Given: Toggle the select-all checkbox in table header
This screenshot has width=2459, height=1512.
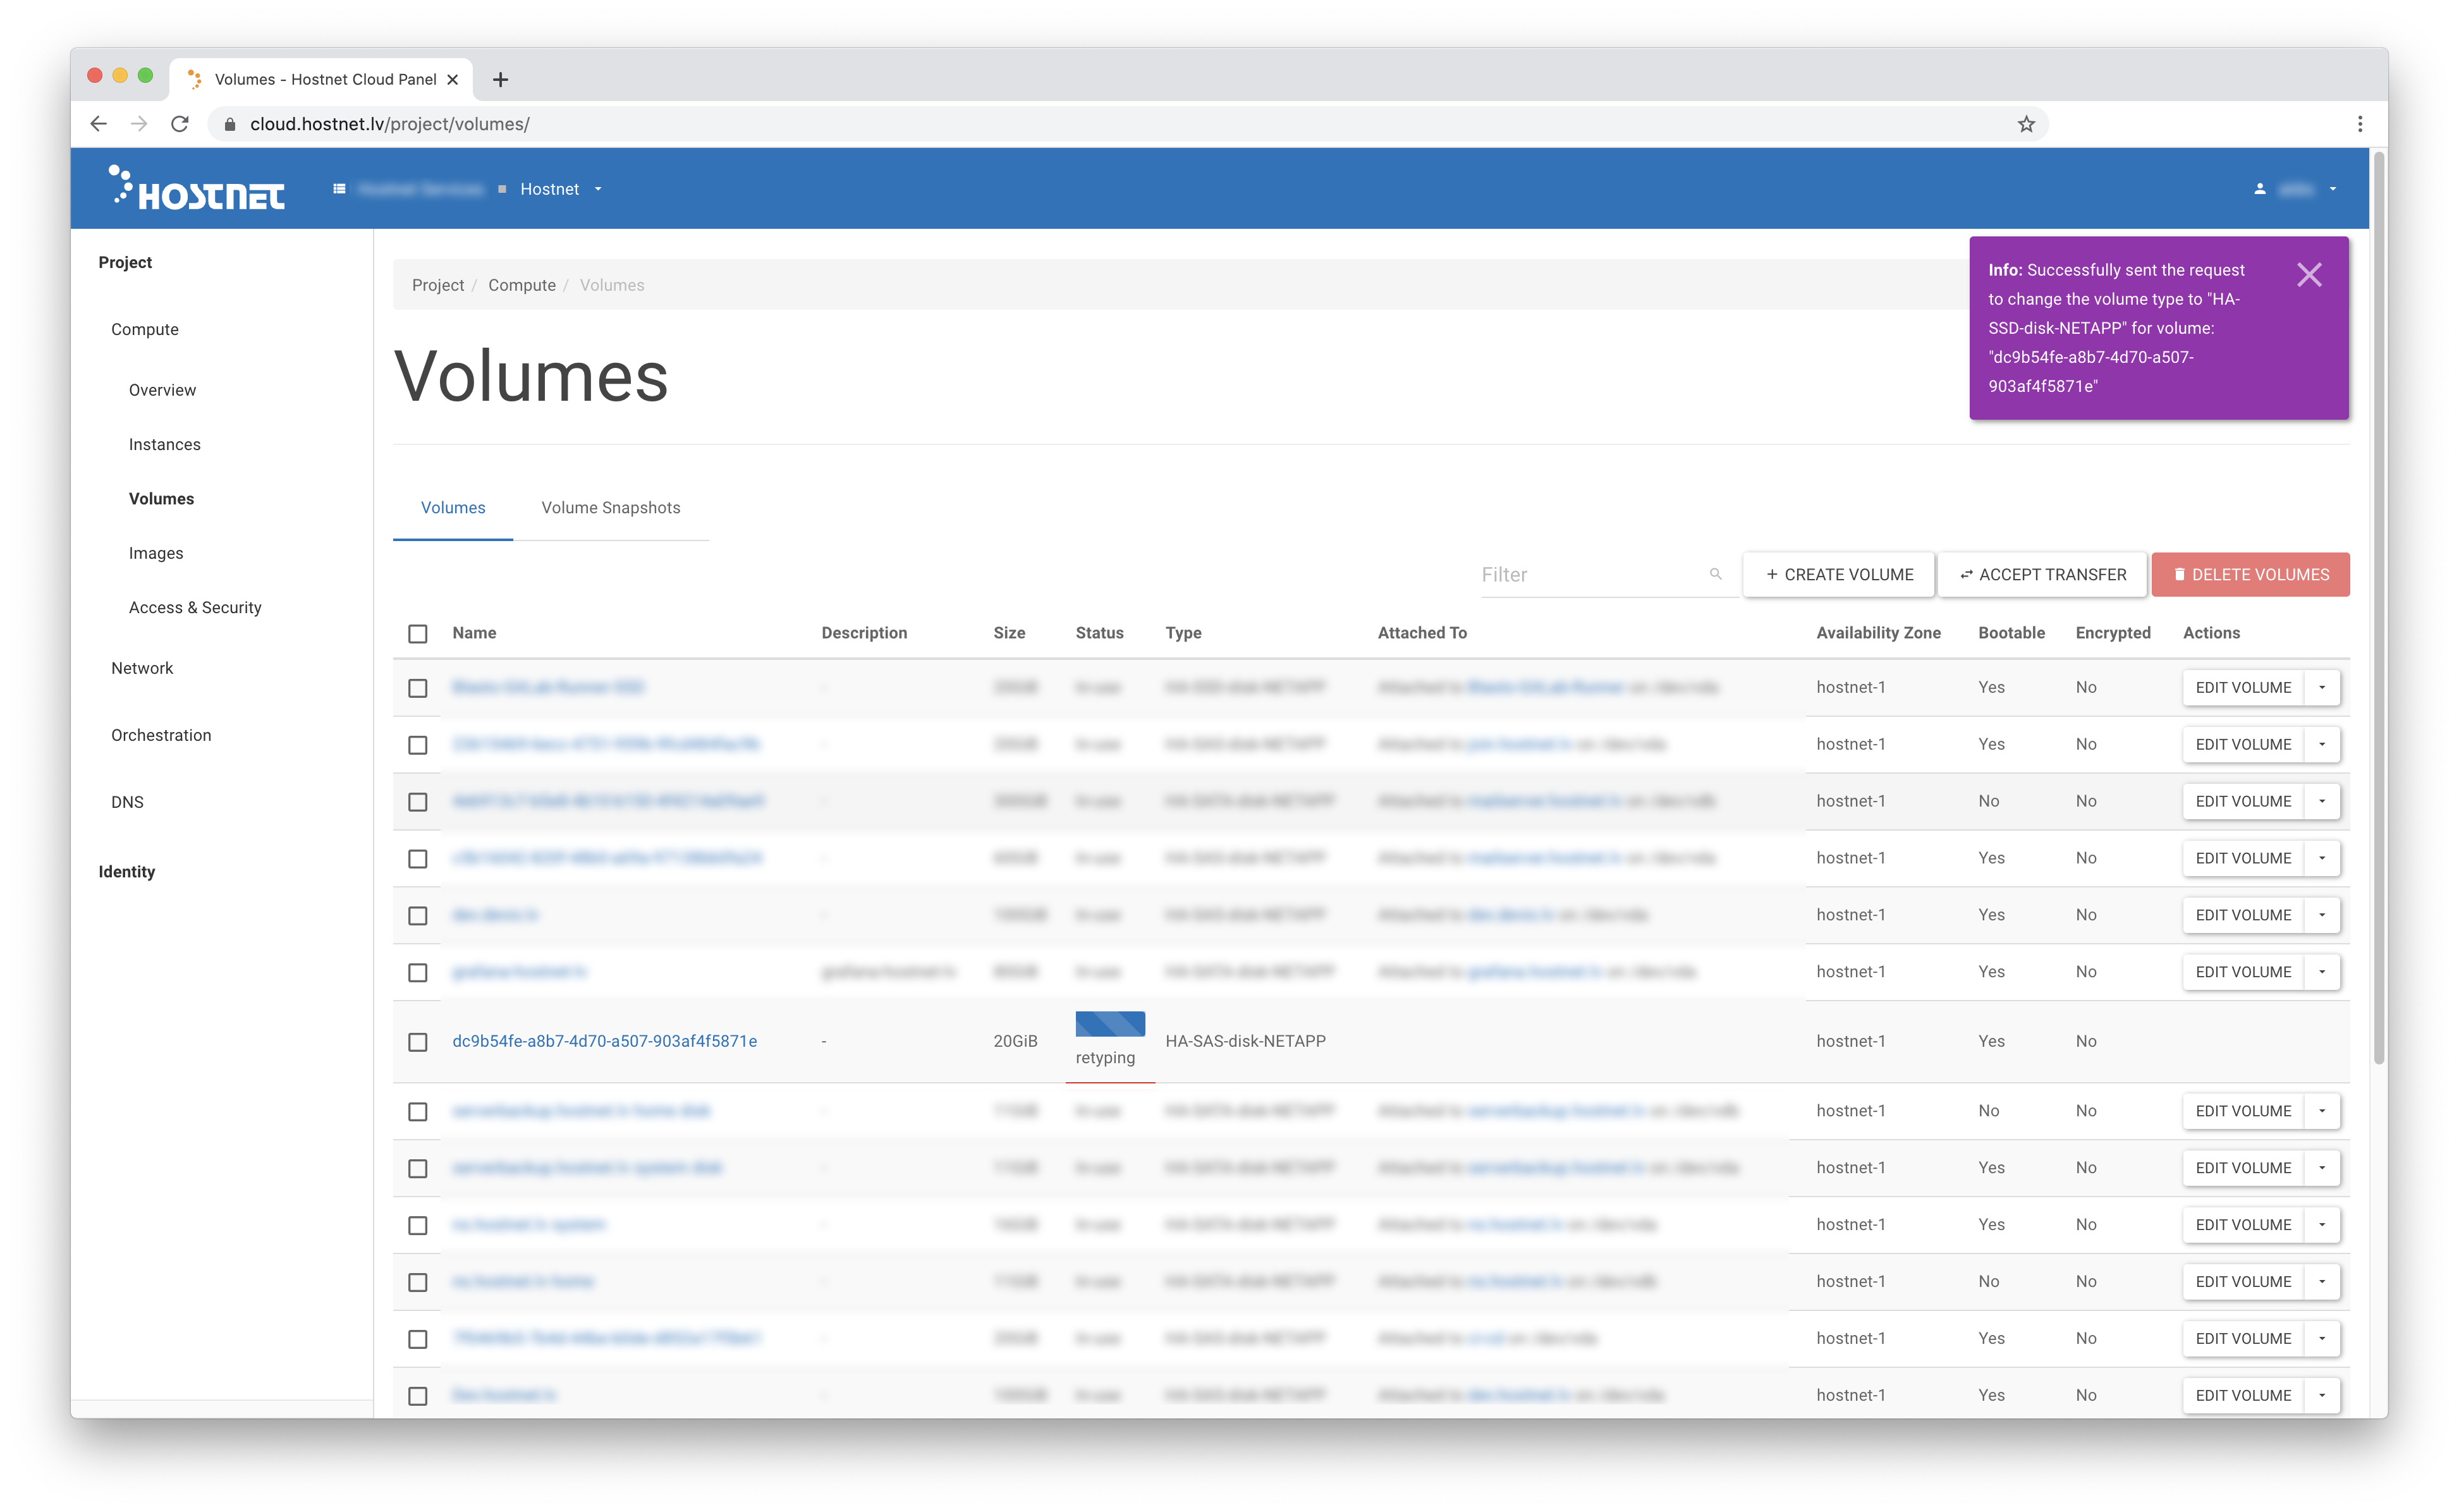Looking at the screenshot, I should pos(418,634).
